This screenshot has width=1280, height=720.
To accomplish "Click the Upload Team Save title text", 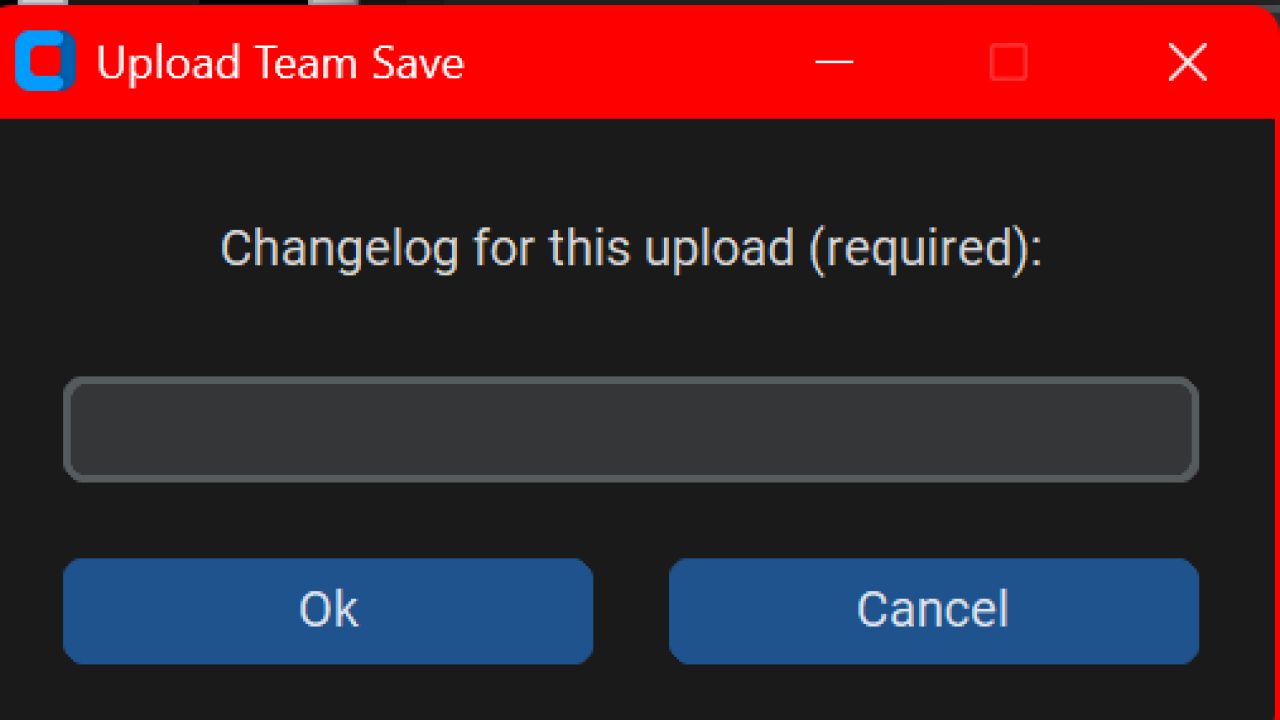I will (280, 62).
